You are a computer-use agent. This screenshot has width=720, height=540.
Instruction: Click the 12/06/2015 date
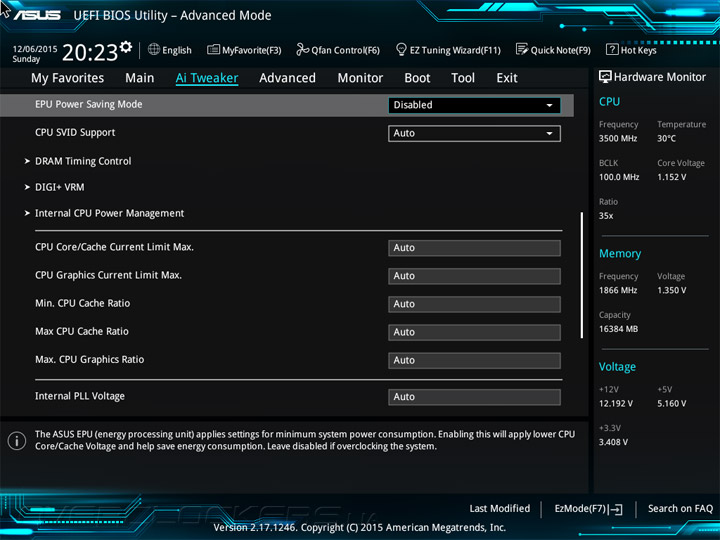35,49
